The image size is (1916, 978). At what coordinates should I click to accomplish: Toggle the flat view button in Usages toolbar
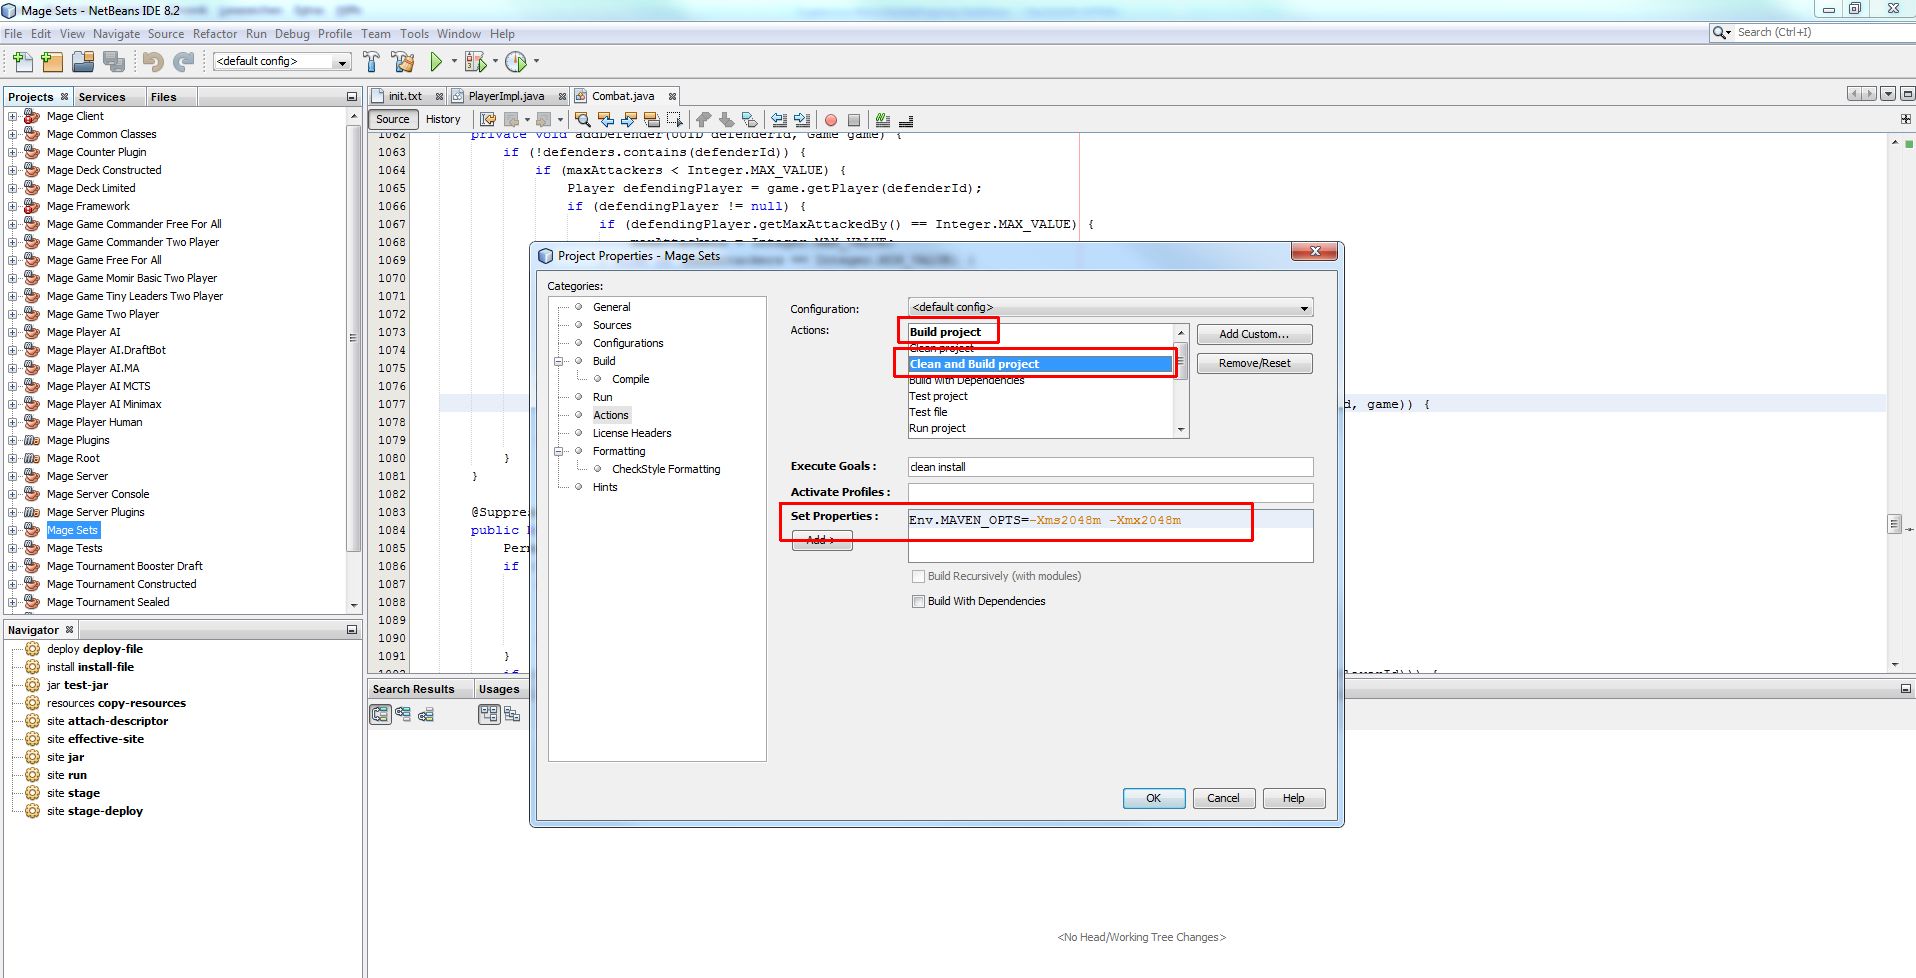click(512, 714)
